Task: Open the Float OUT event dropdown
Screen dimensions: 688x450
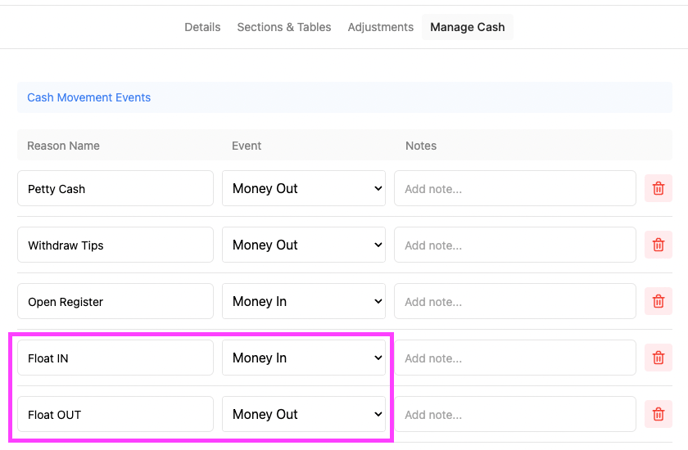Action: point(304,414)
